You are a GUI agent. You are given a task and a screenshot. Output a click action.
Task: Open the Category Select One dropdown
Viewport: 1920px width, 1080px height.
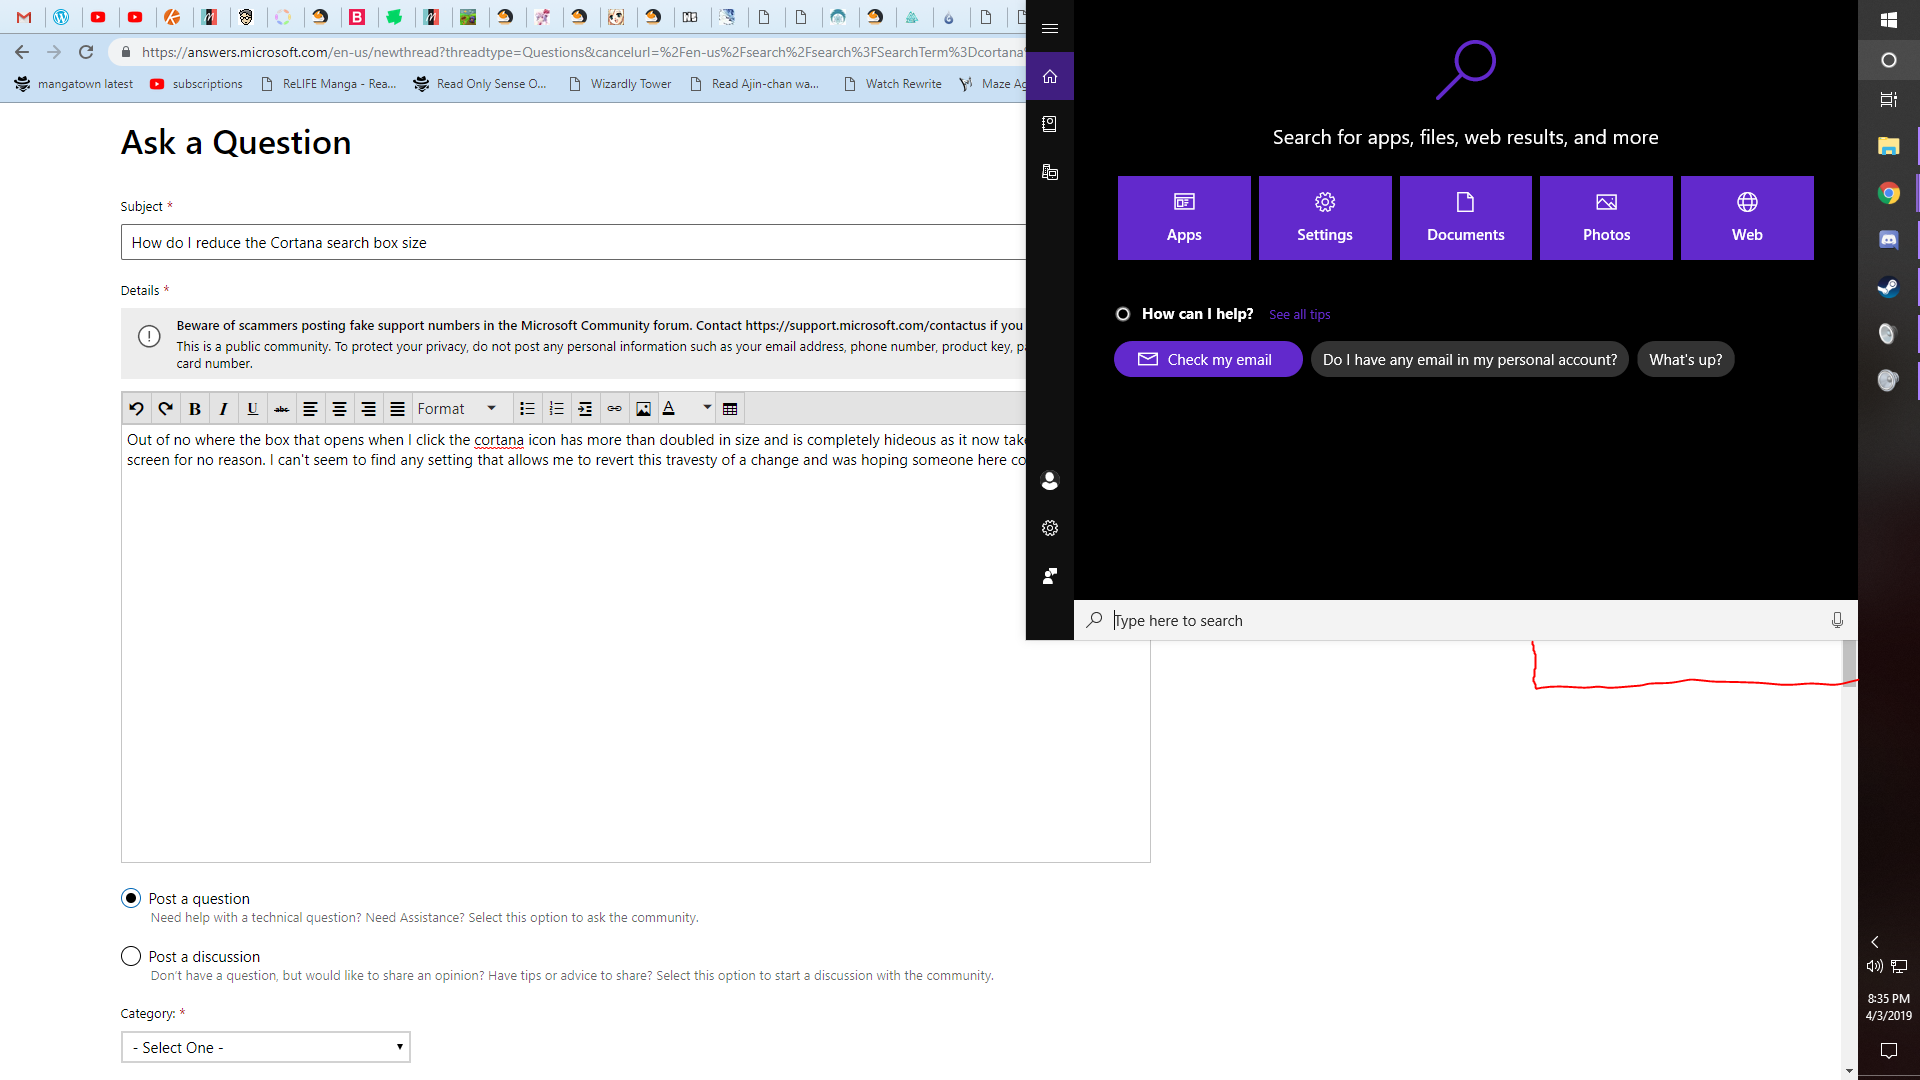(266, 1047)
